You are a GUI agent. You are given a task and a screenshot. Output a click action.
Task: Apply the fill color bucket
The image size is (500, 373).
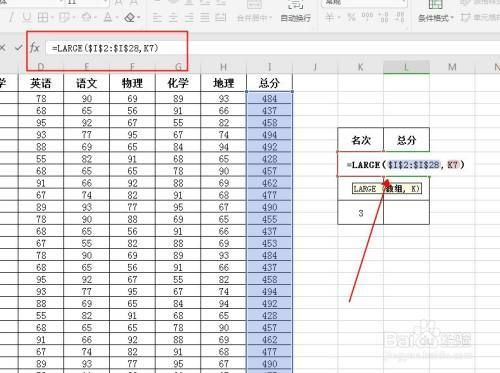87,17
